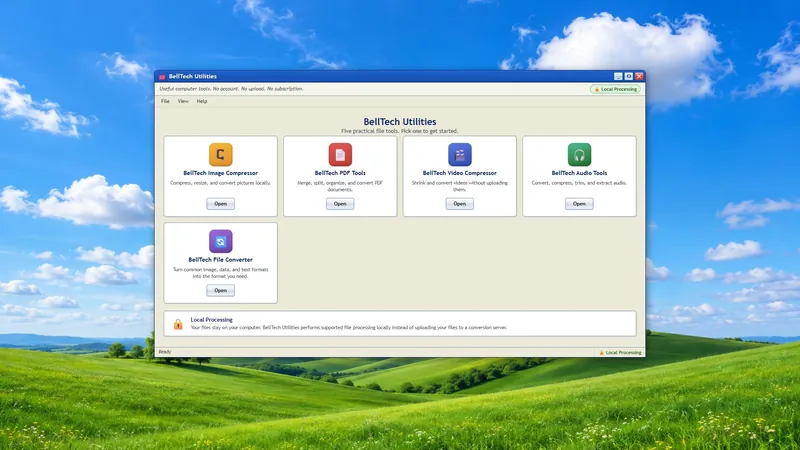800x450 pixels.
Task: Select the BellTech Video Compressor title text
Action: tap(459, 173)
